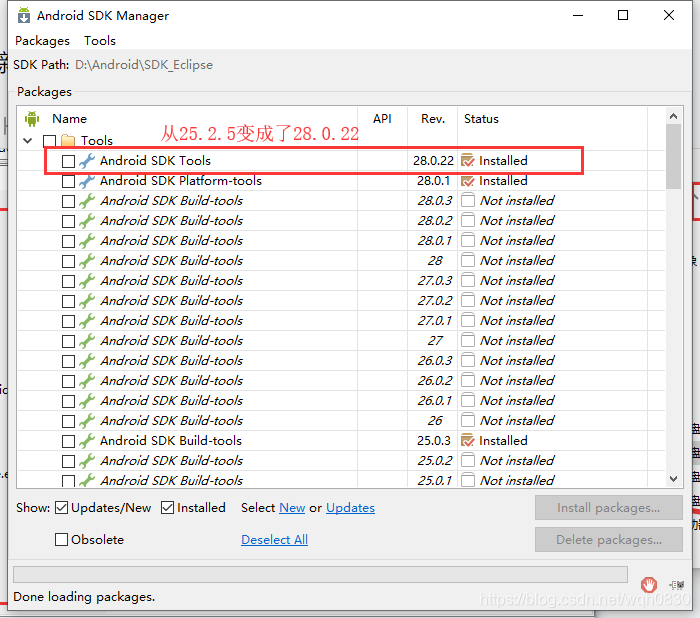Click the red stop hand icon

[649, 584]
